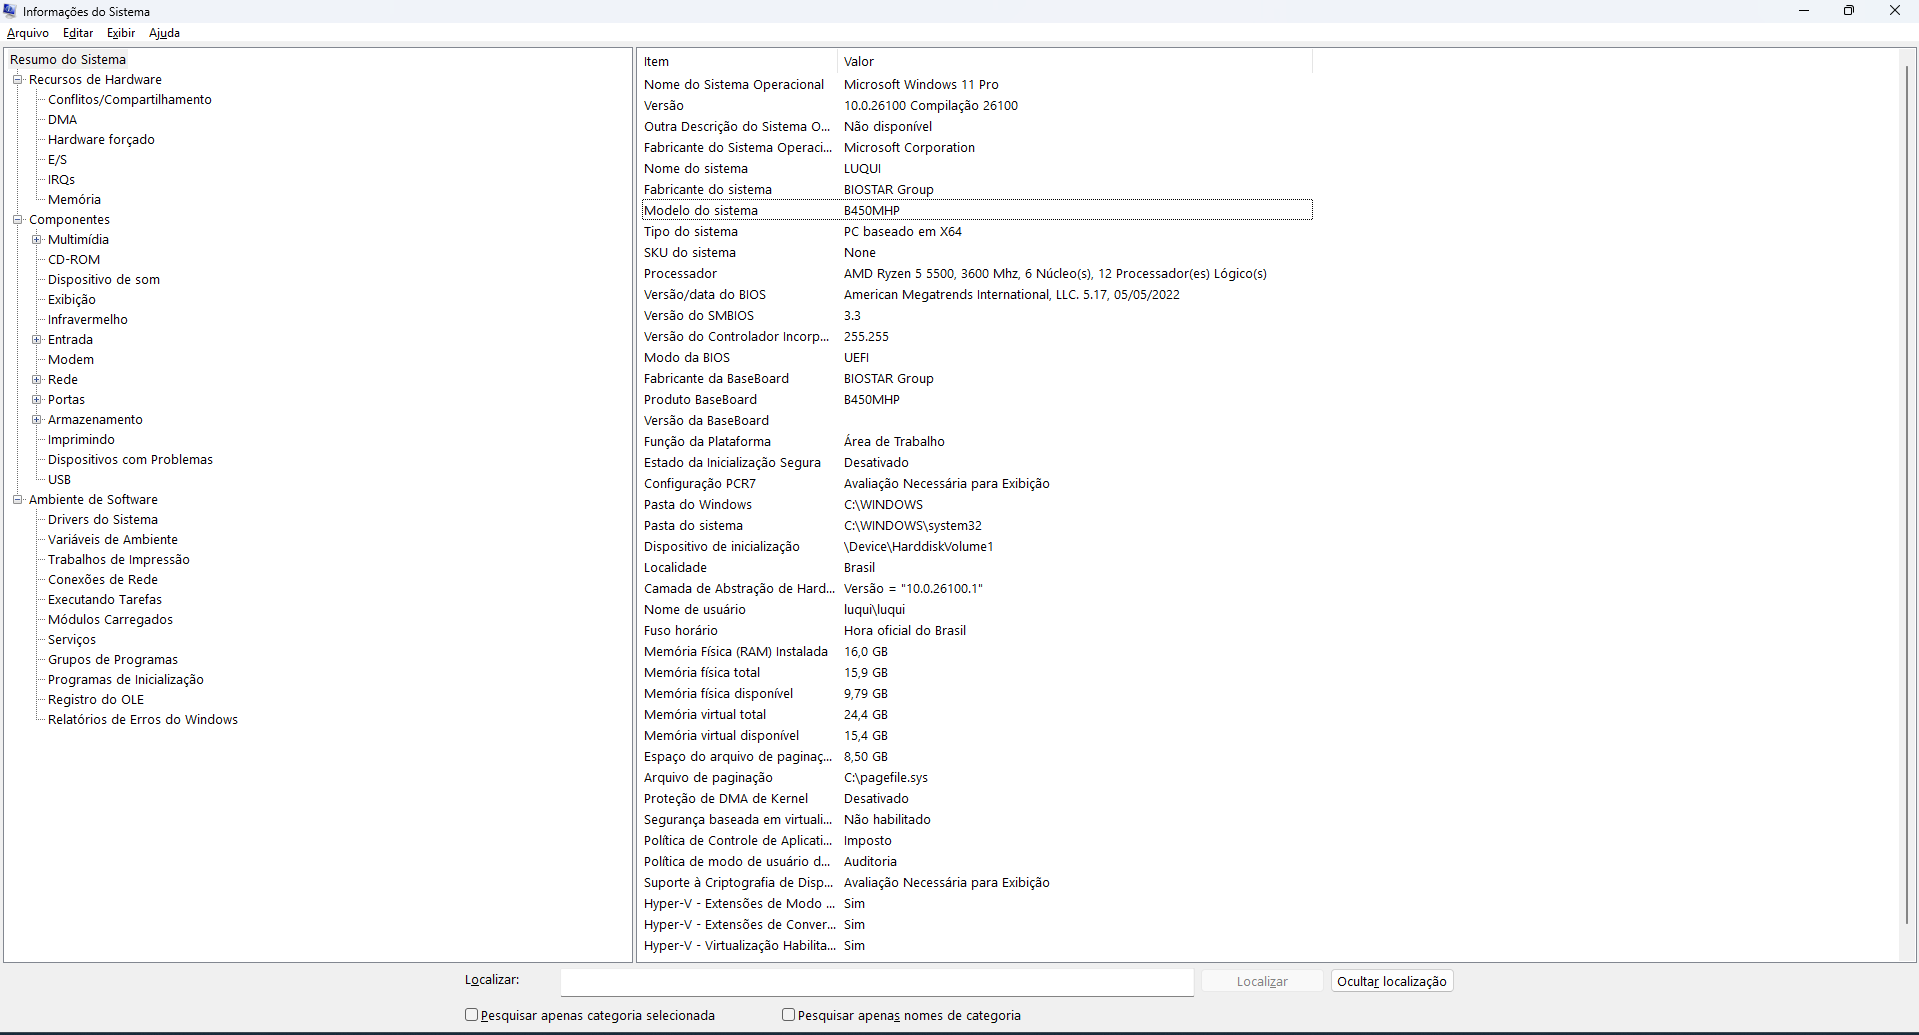Select 'Dispositivo de som' tree item

click(104, 280)
